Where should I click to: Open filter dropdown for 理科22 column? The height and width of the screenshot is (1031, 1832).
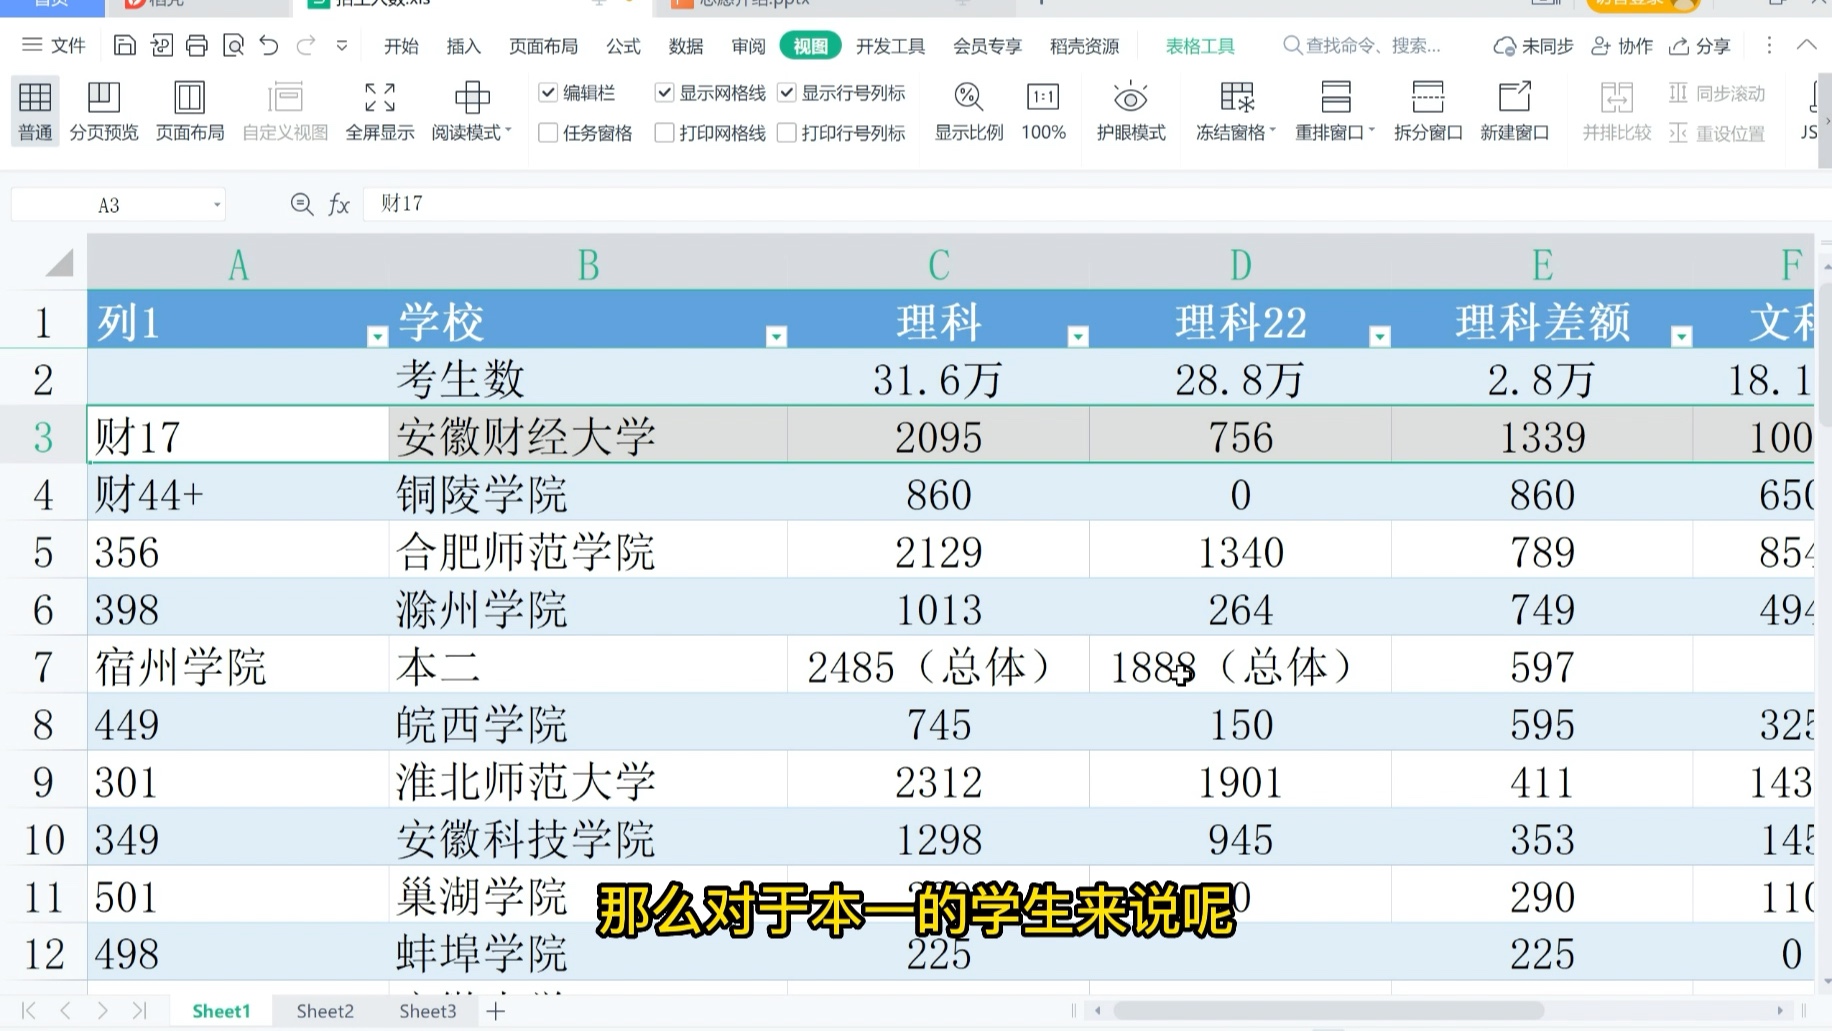click(x=1380, y=337)
